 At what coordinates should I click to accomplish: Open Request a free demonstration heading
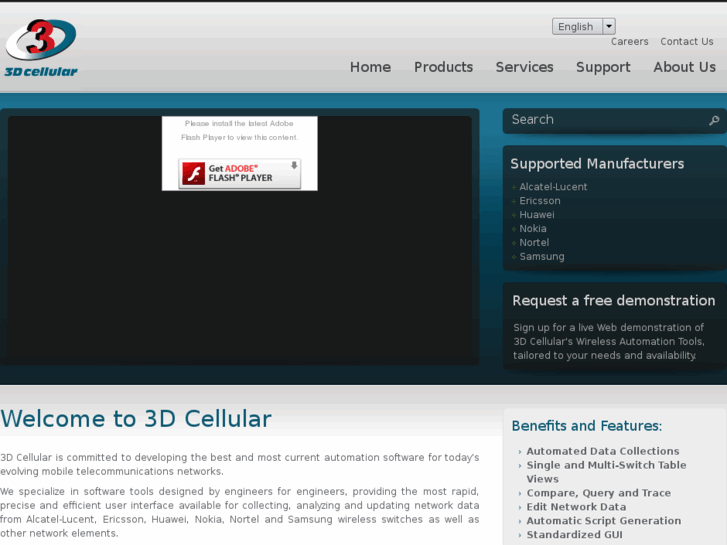[x=613, y=301]
